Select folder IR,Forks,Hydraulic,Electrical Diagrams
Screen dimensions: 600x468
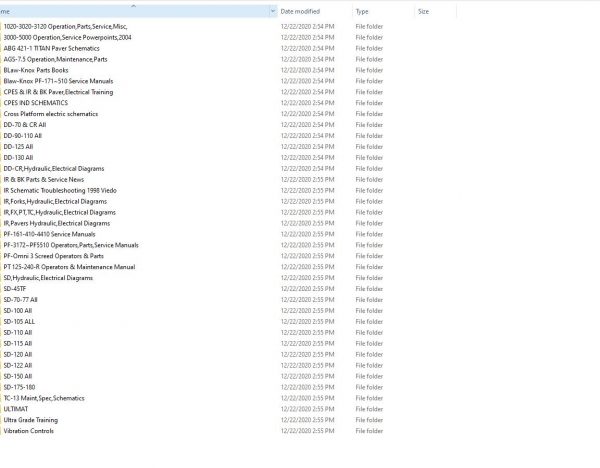55,201
